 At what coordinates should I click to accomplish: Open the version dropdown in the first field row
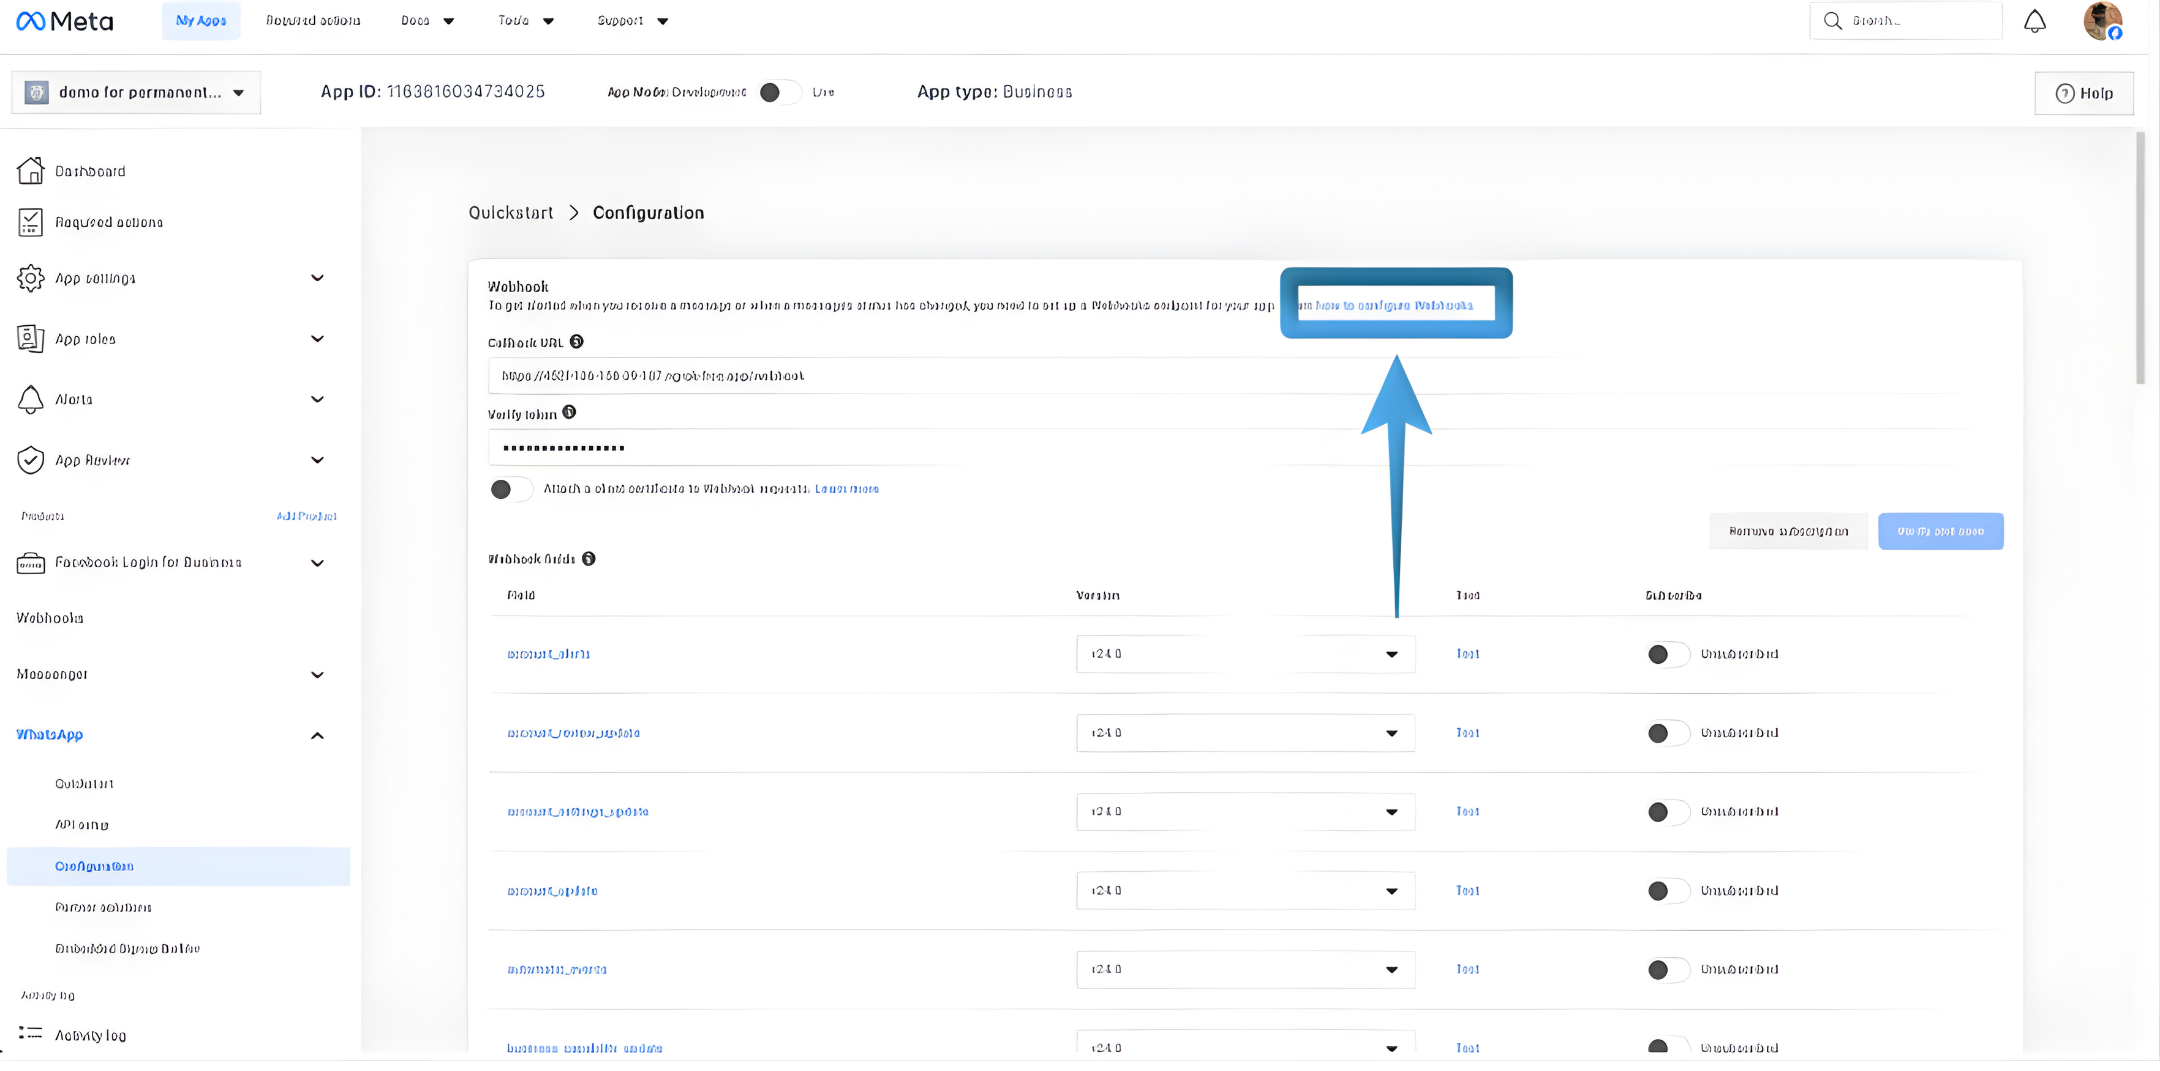[x=1245, y=654]
